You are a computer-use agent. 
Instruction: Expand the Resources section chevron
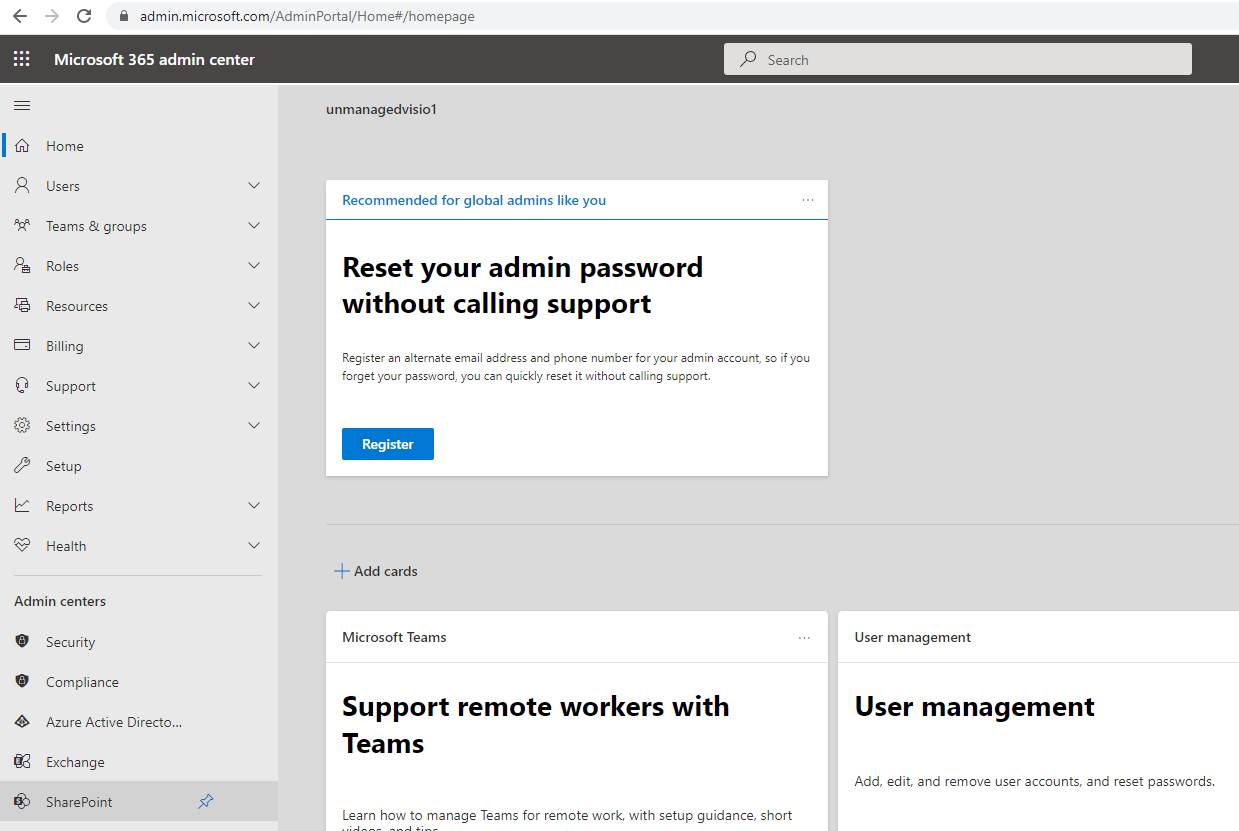(x=254, y=305)
